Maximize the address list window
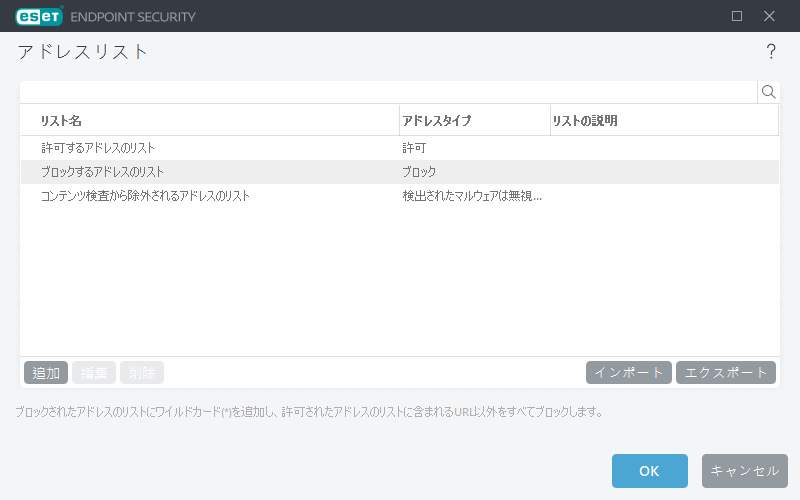The width and height of the screenshot is (800, 500). (x=737, y=16)
